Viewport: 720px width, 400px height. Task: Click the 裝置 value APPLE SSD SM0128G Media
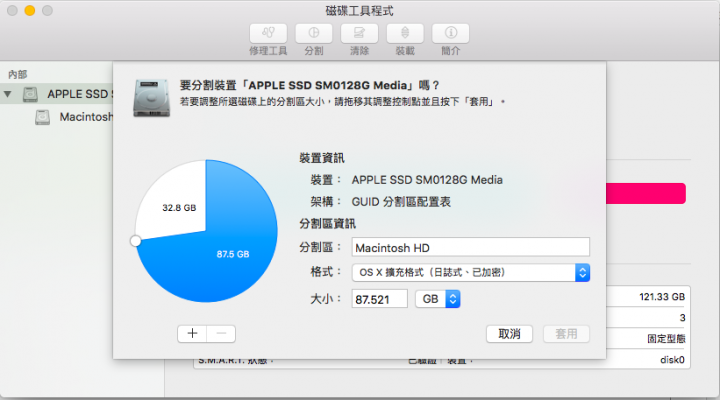click(x=427, y=180)
